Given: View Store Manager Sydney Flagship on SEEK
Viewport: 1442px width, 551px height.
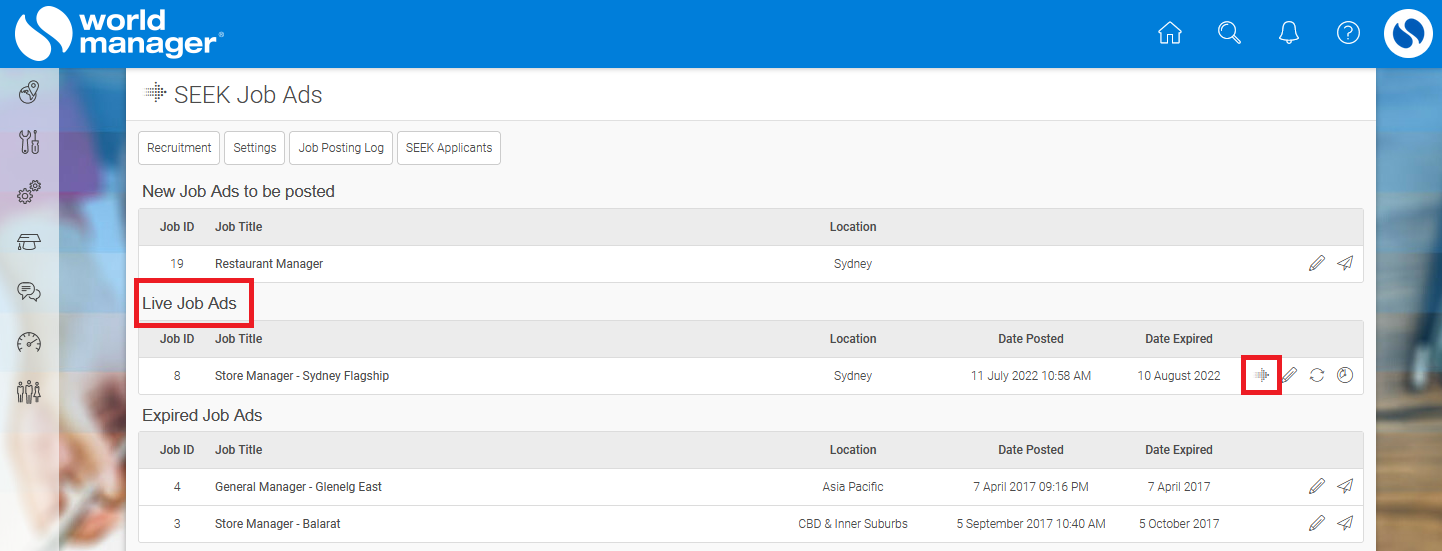Looking at the screenshot, I should [x=1262, y=375].
